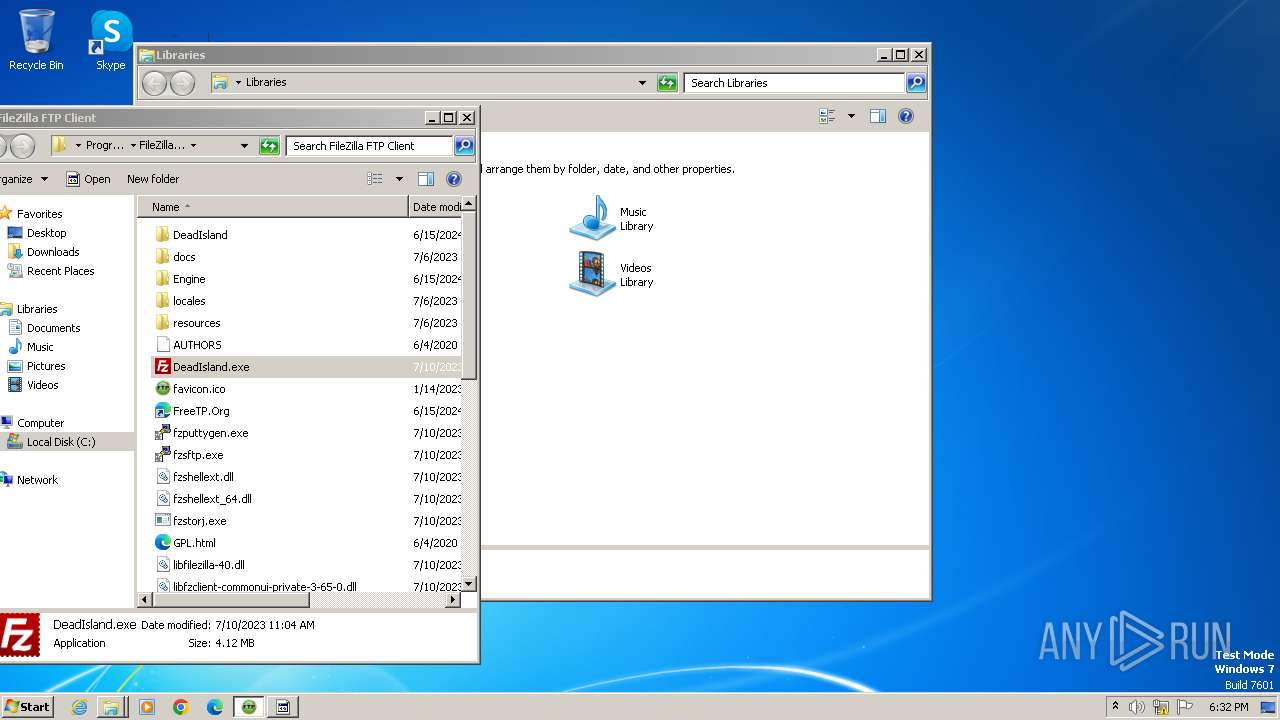The width and height of the screenshot is (1280, 720).
Task: Toggle preview pane in Libraries window
Action: tap(877, 116)
